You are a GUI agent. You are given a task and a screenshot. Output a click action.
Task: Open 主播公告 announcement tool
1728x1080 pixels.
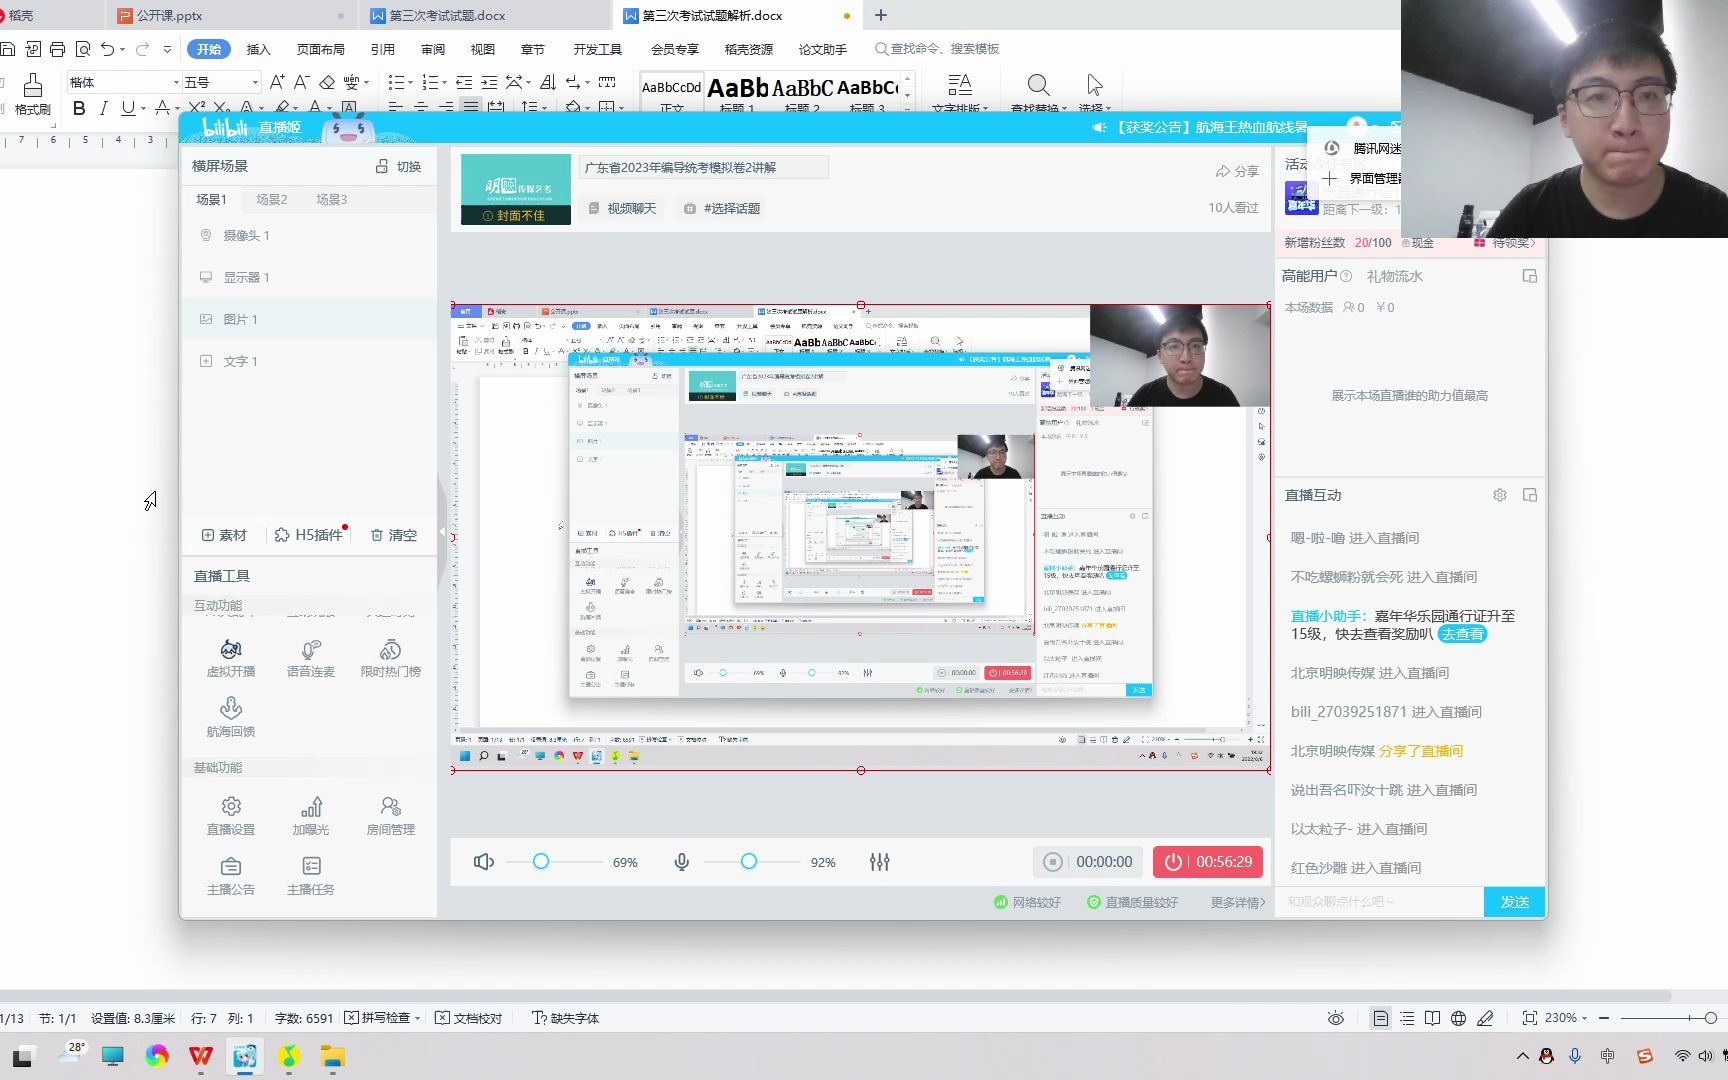tap(231, 876)
